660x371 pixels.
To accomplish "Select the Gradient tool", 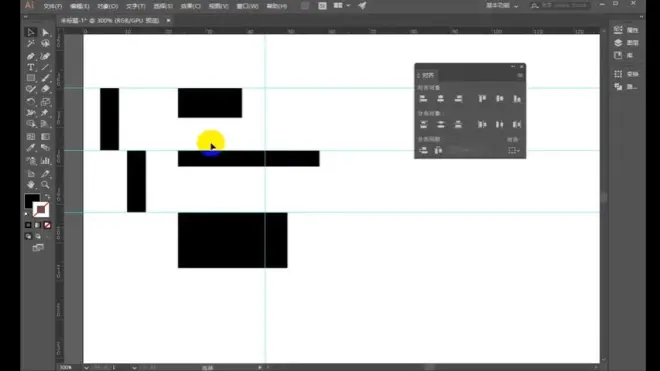I will tap(45, 136).
